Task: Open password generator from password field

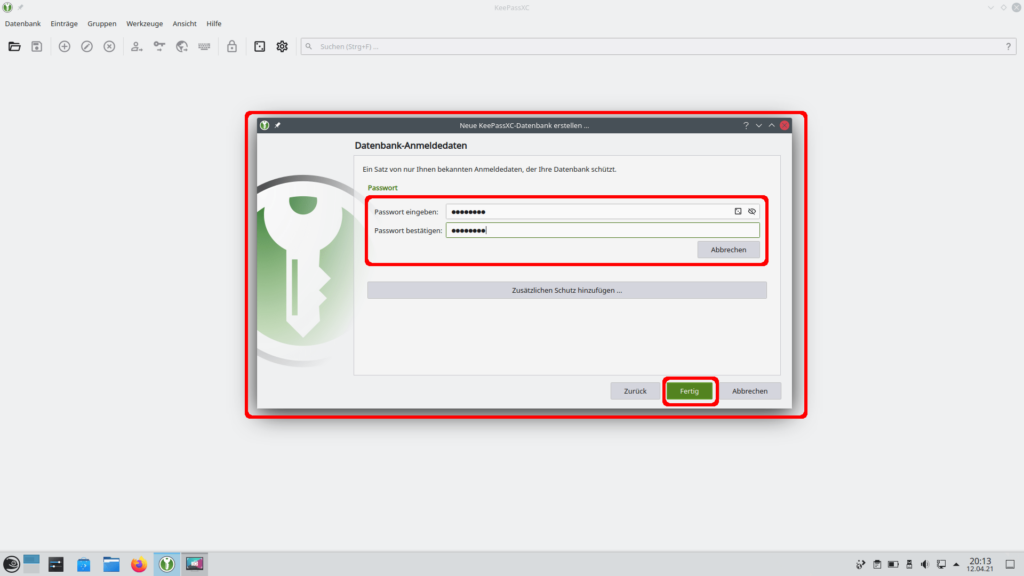Action: pos(738,212)
